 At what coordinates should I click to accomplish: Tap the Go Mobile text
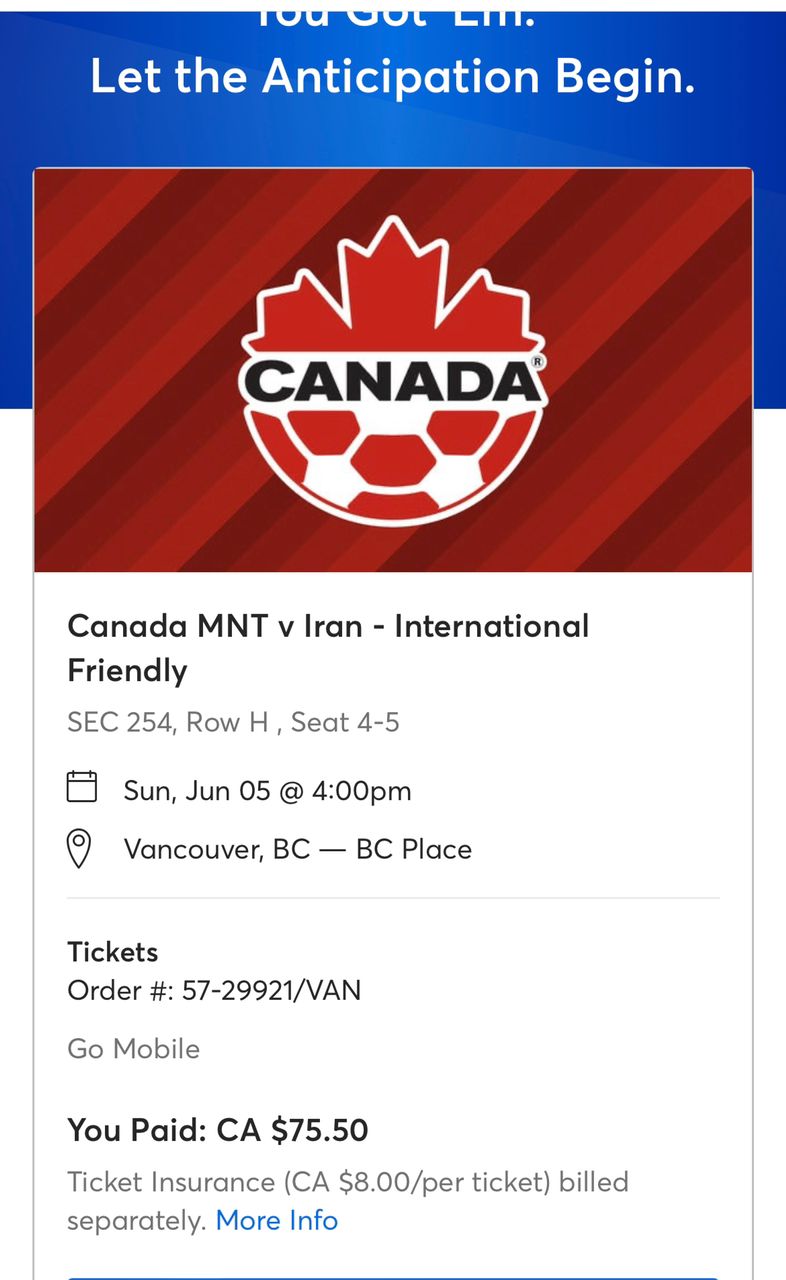133,1048
